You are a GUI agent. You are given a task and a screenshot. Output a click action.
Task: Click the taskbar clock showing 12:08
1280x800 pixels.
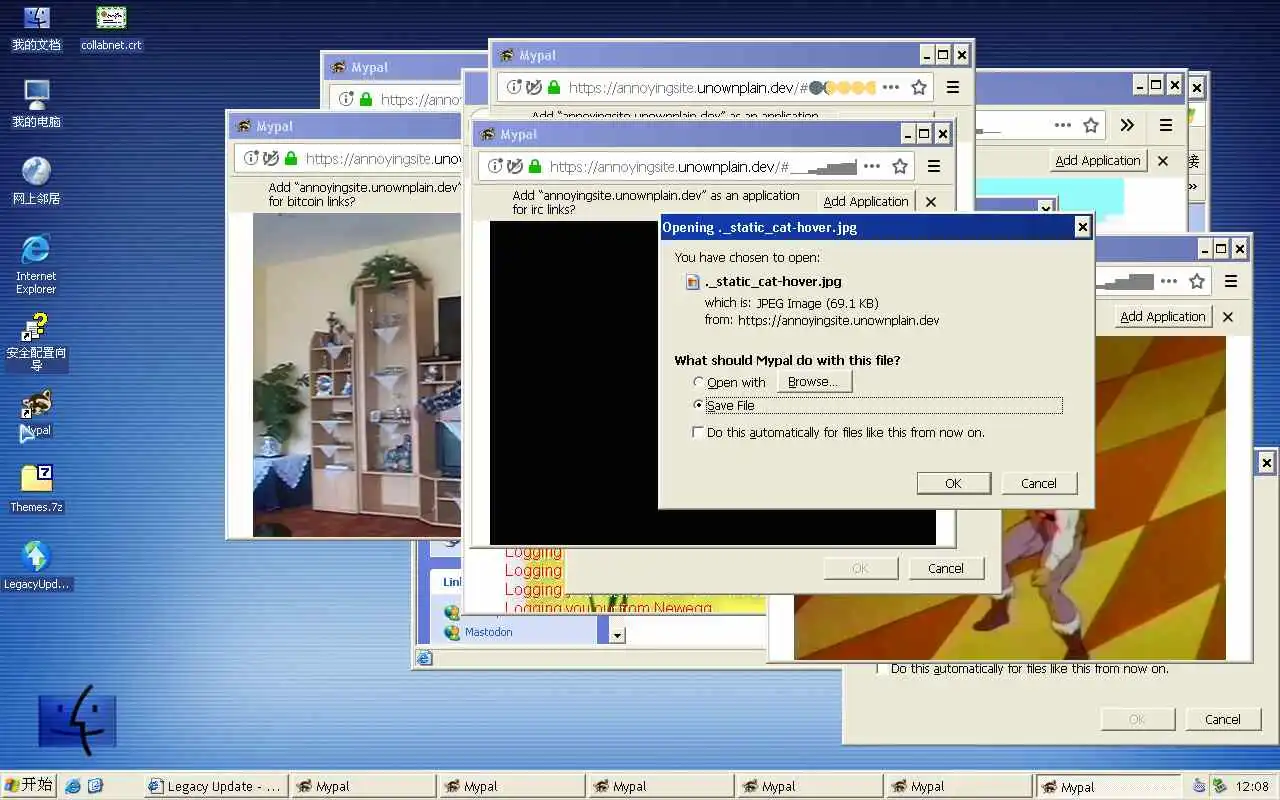tap(1252, 786)
